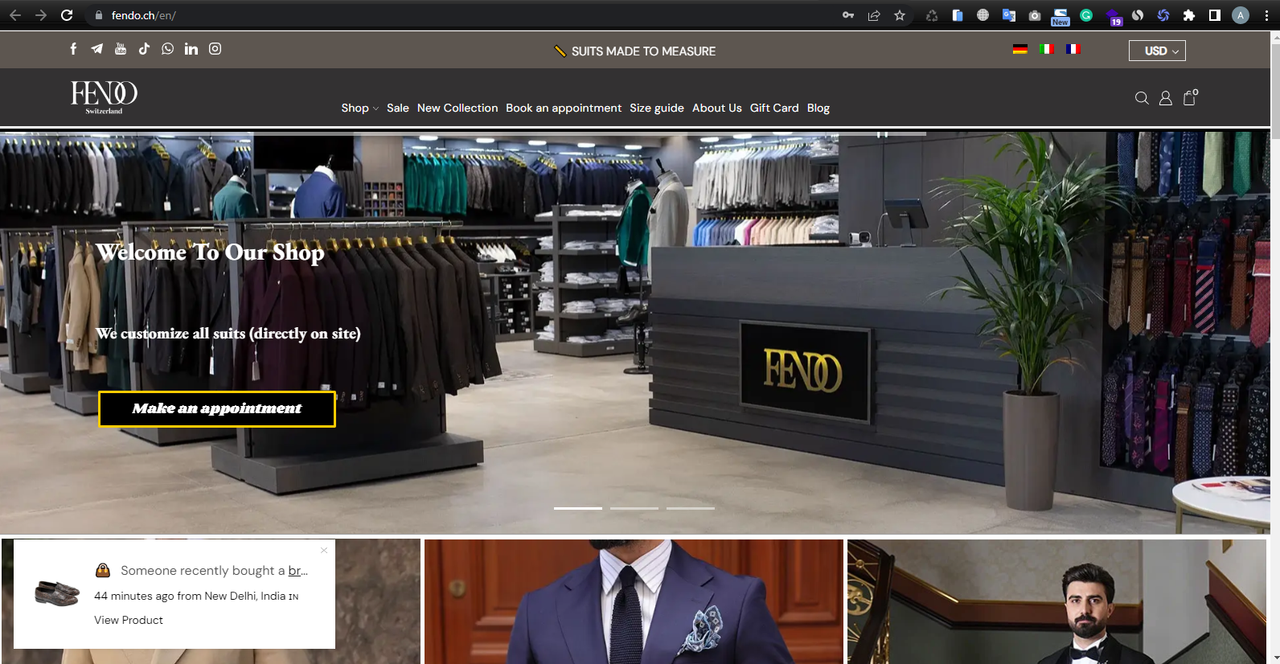Open the Sale menu item
Image resolution: width=1280 pixels, height=664 pixels.
point(398,108)
